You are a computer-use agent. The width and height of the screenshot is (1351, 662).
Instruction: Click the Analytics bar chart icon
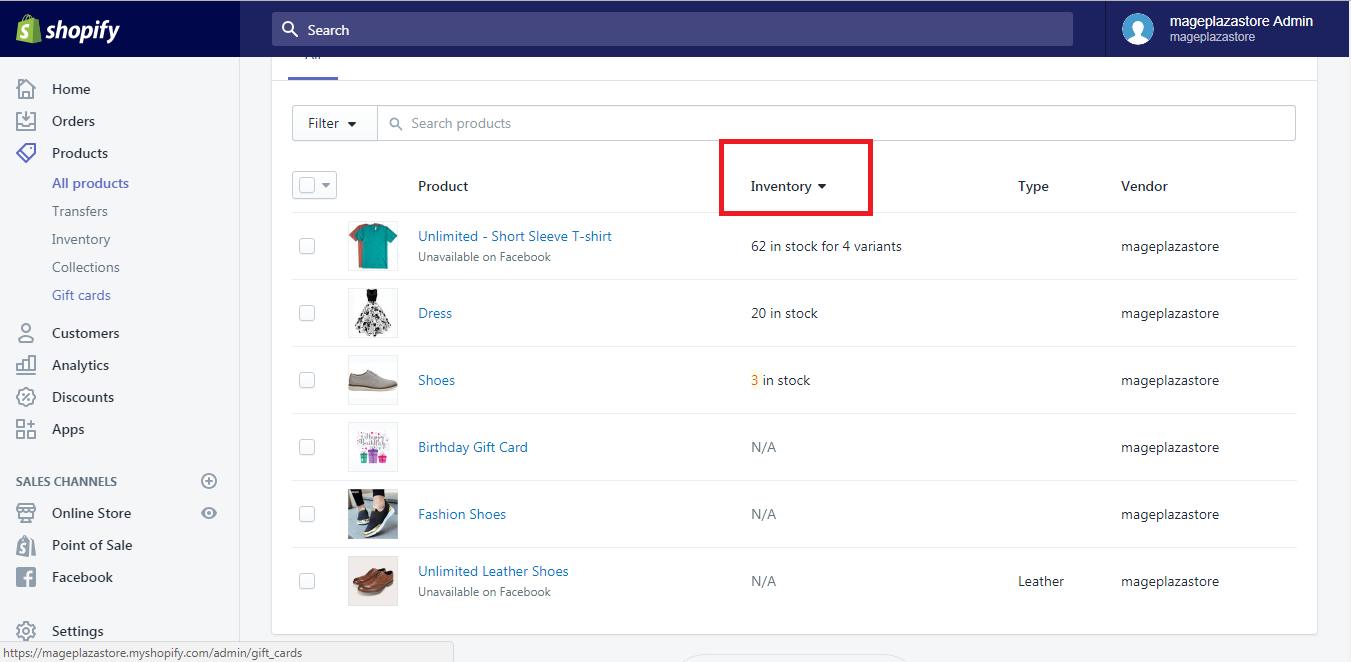[x=26, y=365]
